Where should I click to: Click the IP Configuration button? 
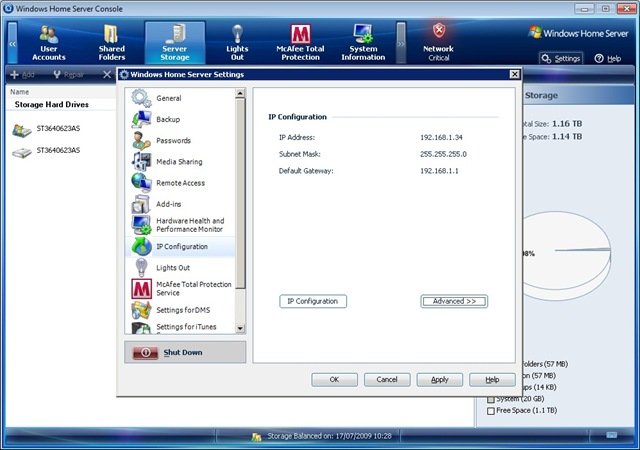click(313, 301)
